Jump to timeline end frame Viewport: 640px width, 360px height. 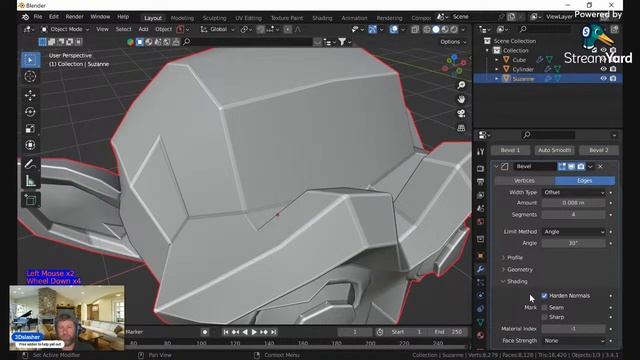273,332
